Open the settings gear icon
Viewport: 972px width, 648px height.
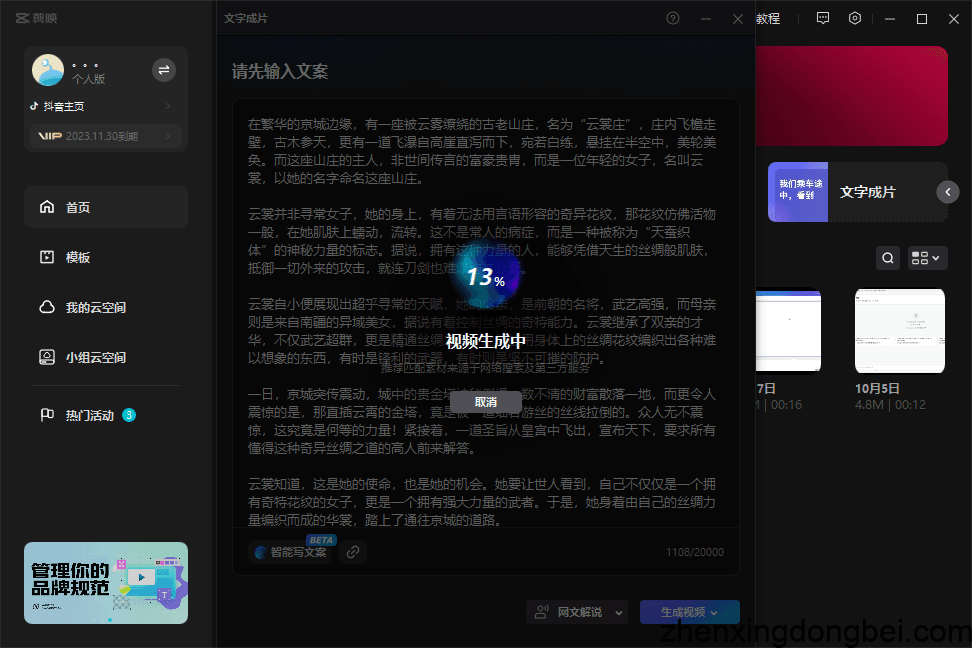[x=854, y=18]
